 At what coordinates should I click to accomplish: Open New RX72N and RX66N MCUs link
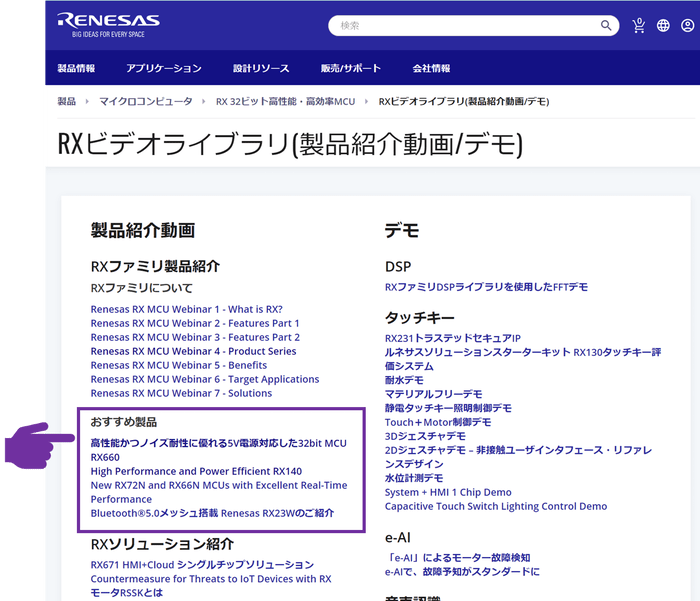tap(219, 492)
